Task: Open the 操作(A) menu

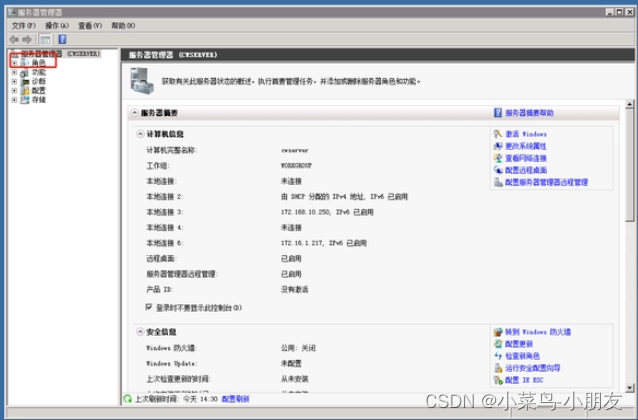Action: (x=57, y=26)
